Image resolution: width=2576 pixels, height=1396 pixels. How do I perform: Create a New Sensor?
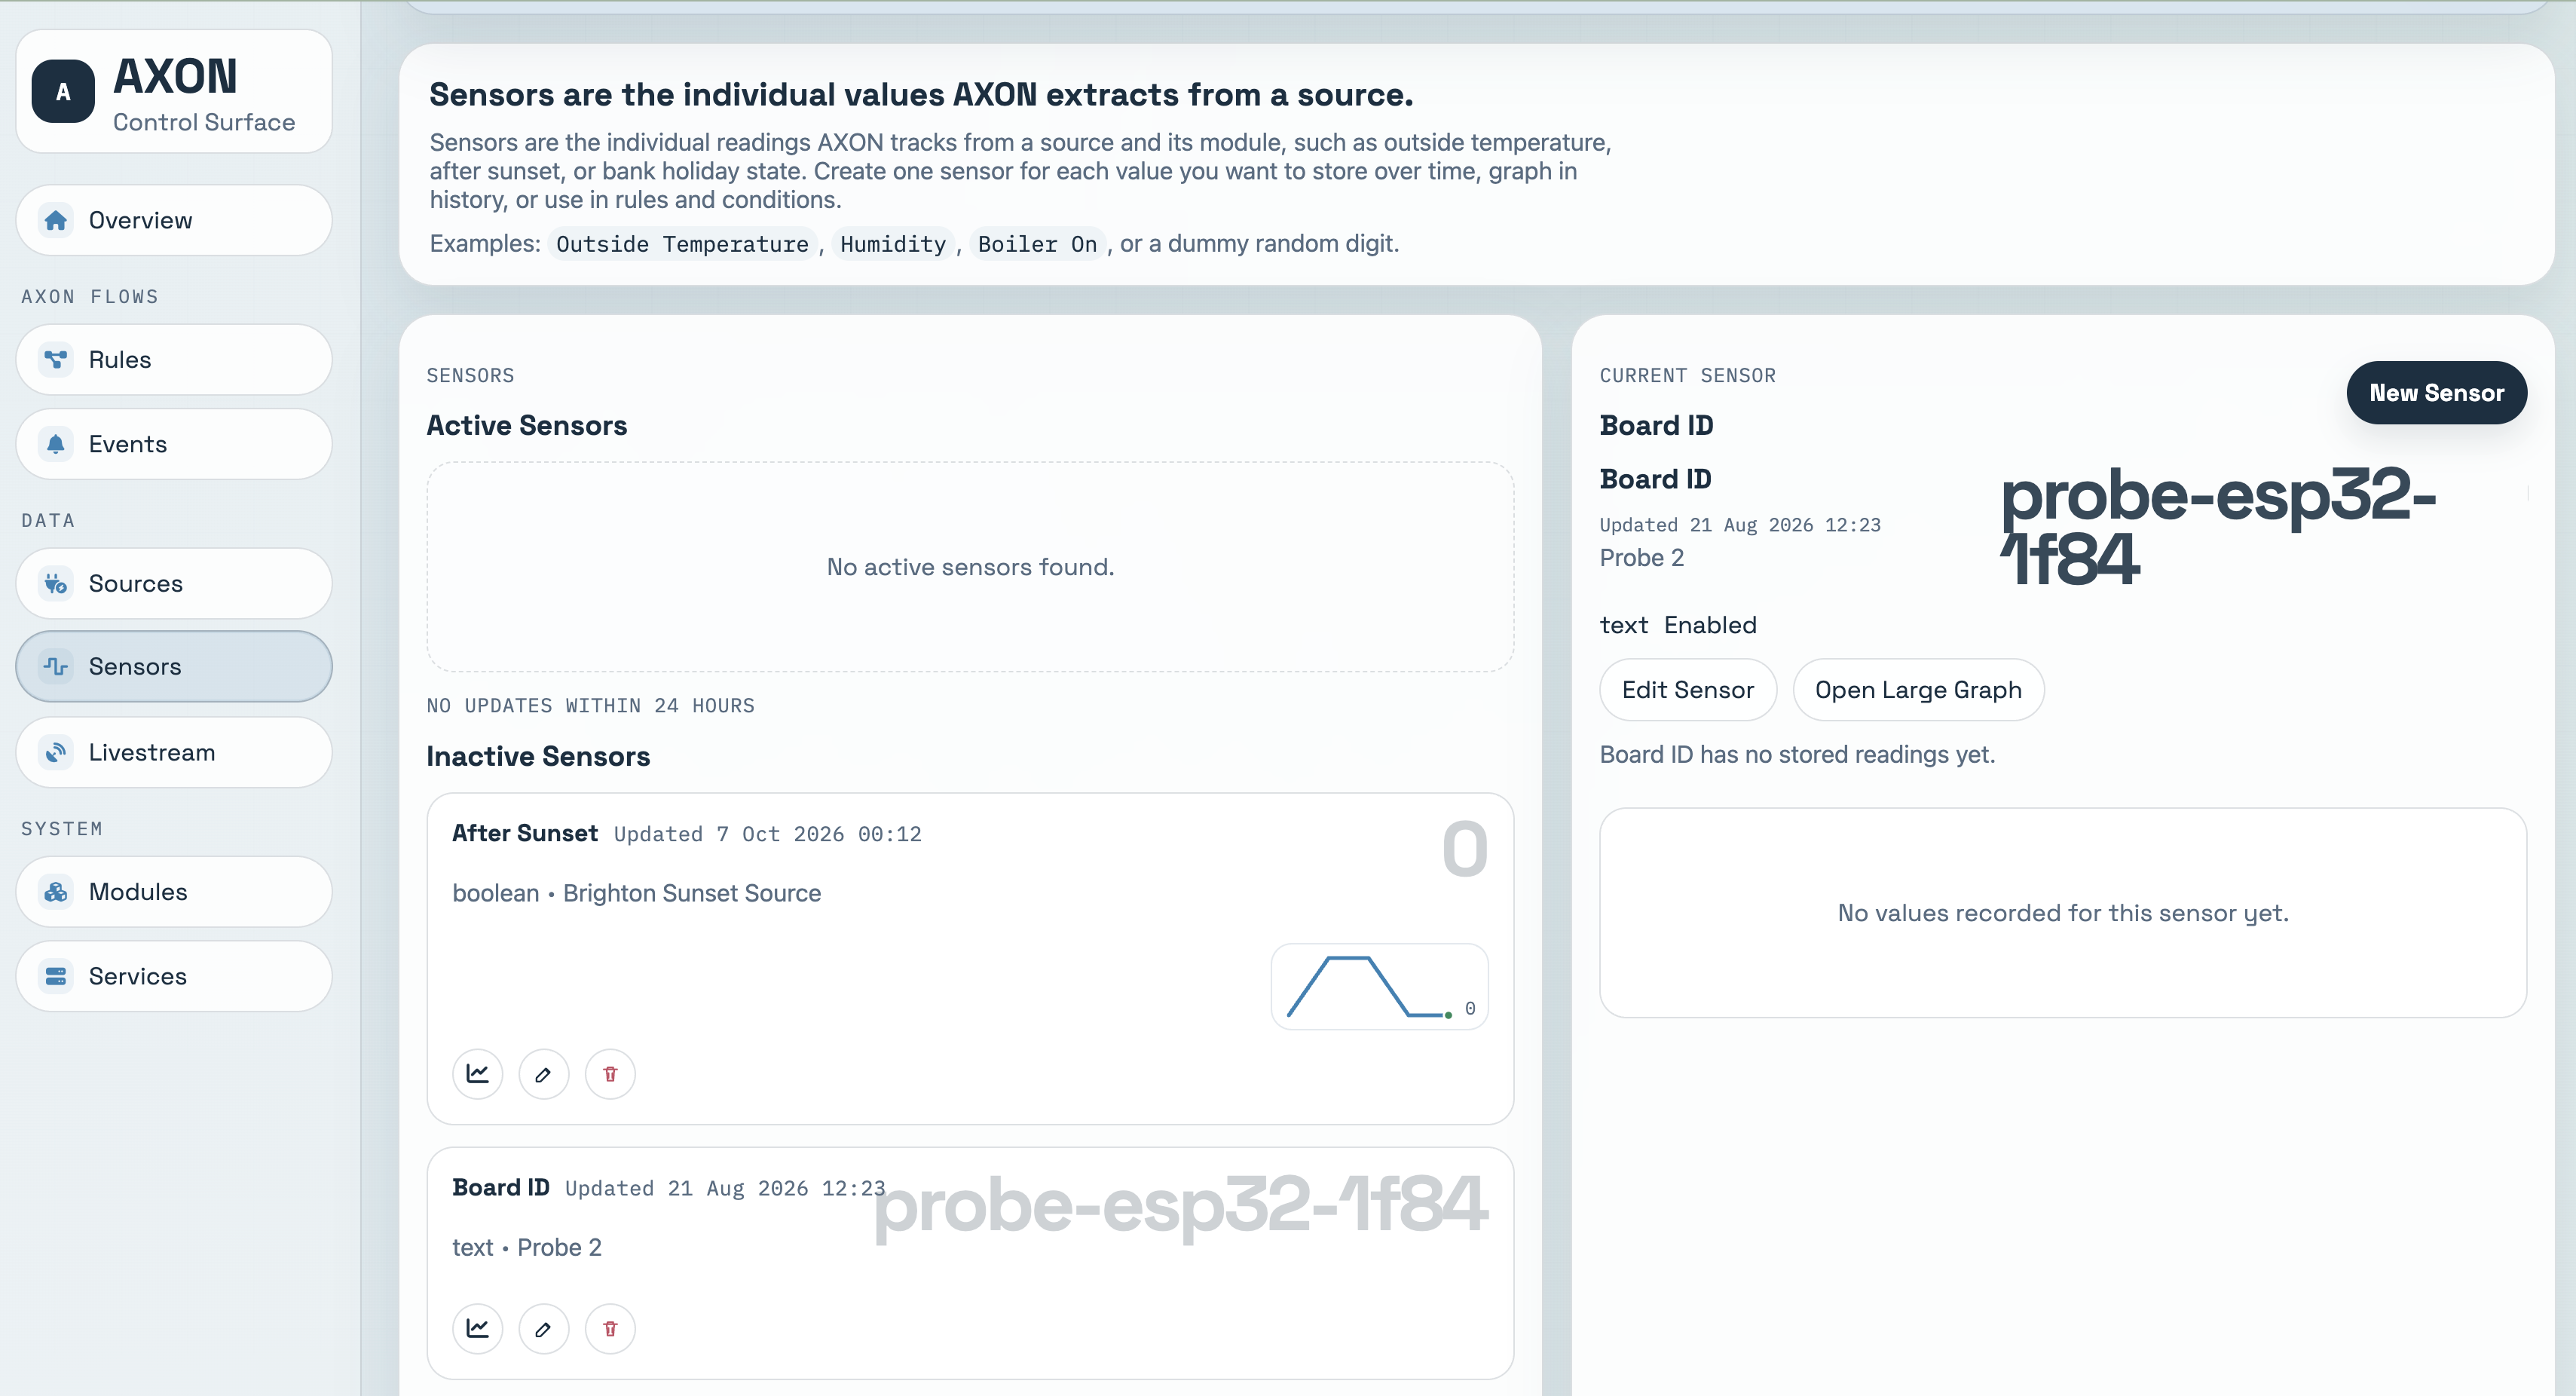point(2436,393)
